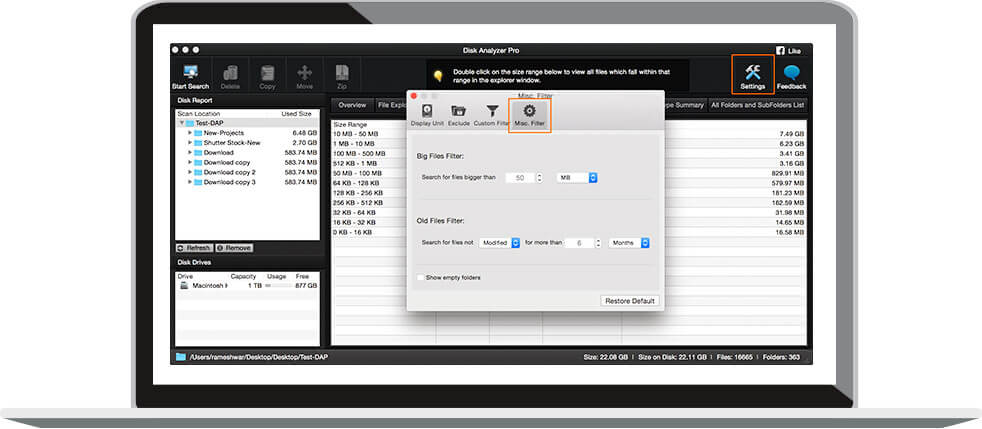Click the Macintosh drive usage bar
Image resolution: width=982 pixels, height=429 pixels.
click(x=278, y=286)
